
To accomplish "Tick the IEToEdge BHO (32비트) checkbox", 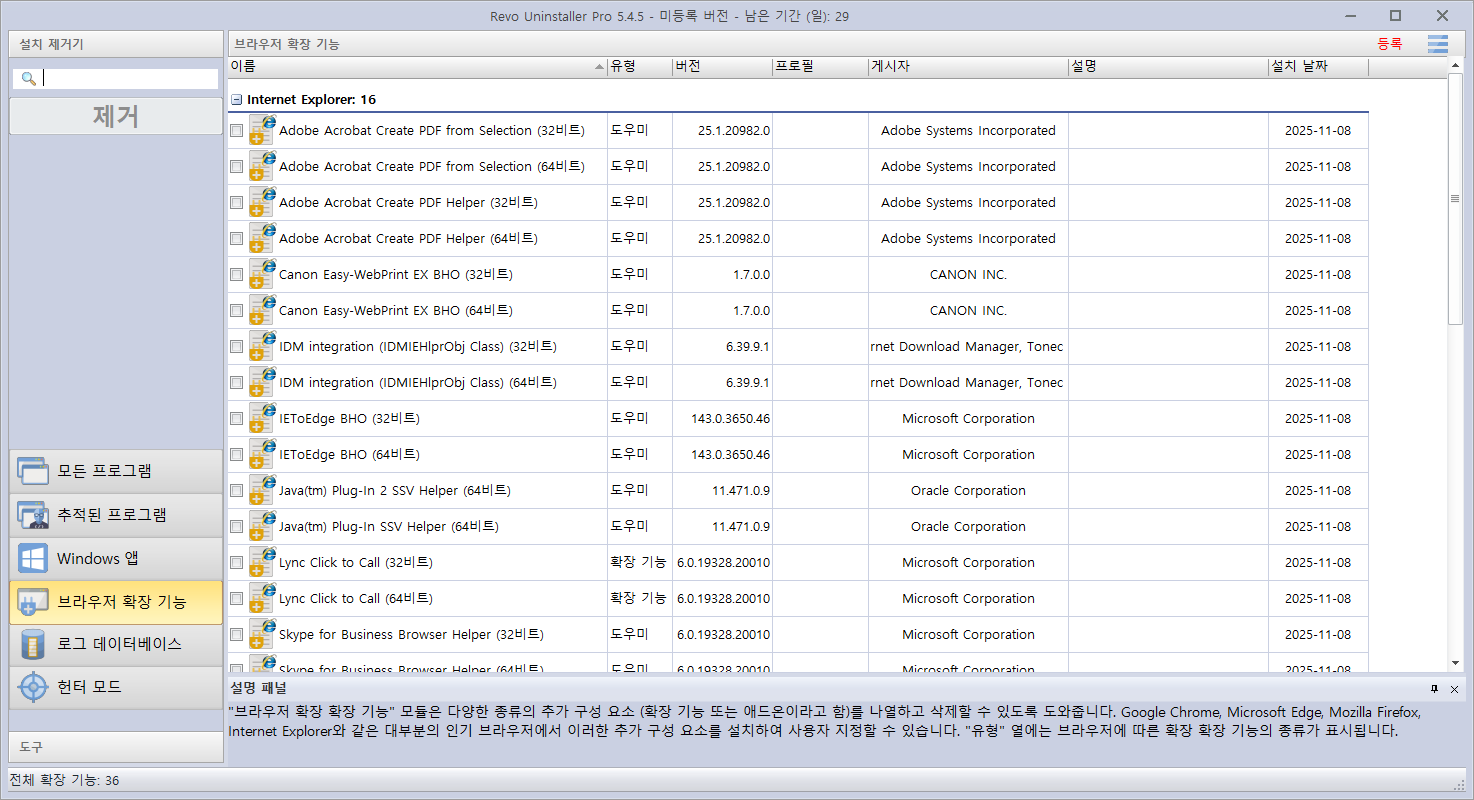I will click(x=236, y=419).
